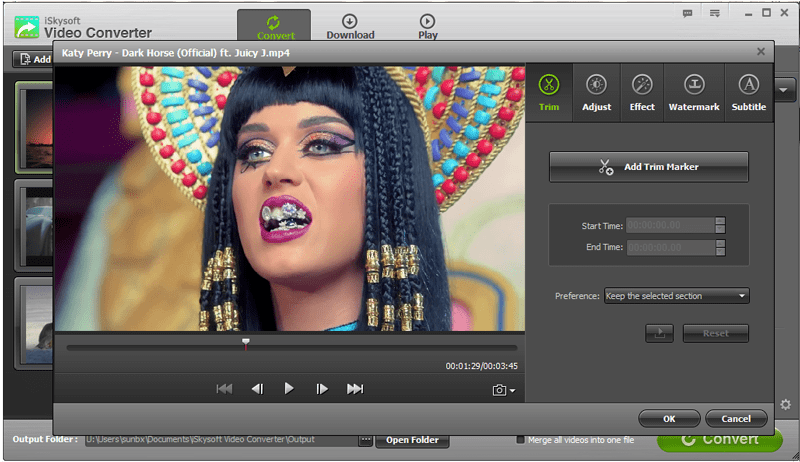Click the End Time stepper arrows
The width and height of the screenshot is (800, 462).
click(720, 248)
